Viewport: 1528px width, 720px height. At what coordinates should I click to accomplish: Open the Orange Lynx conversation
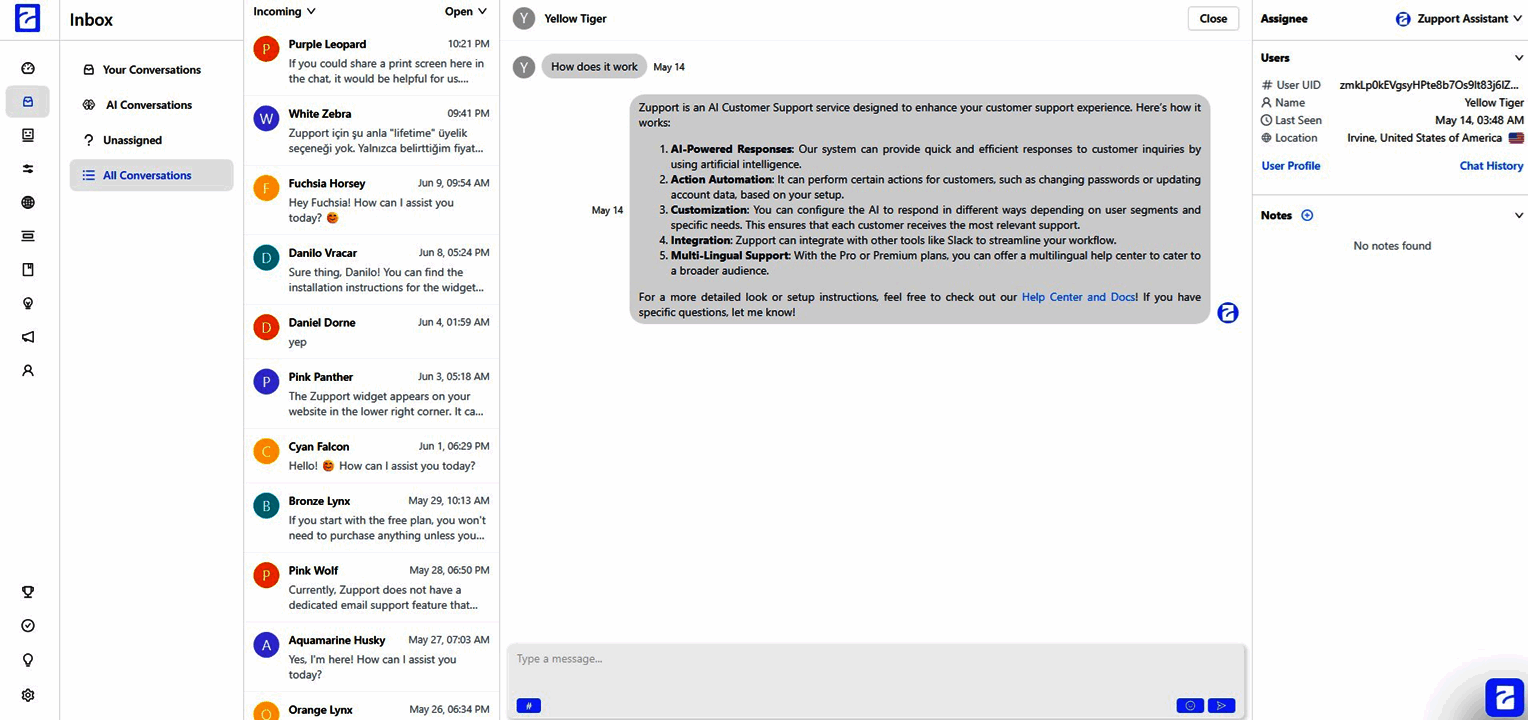pos(371,707)
